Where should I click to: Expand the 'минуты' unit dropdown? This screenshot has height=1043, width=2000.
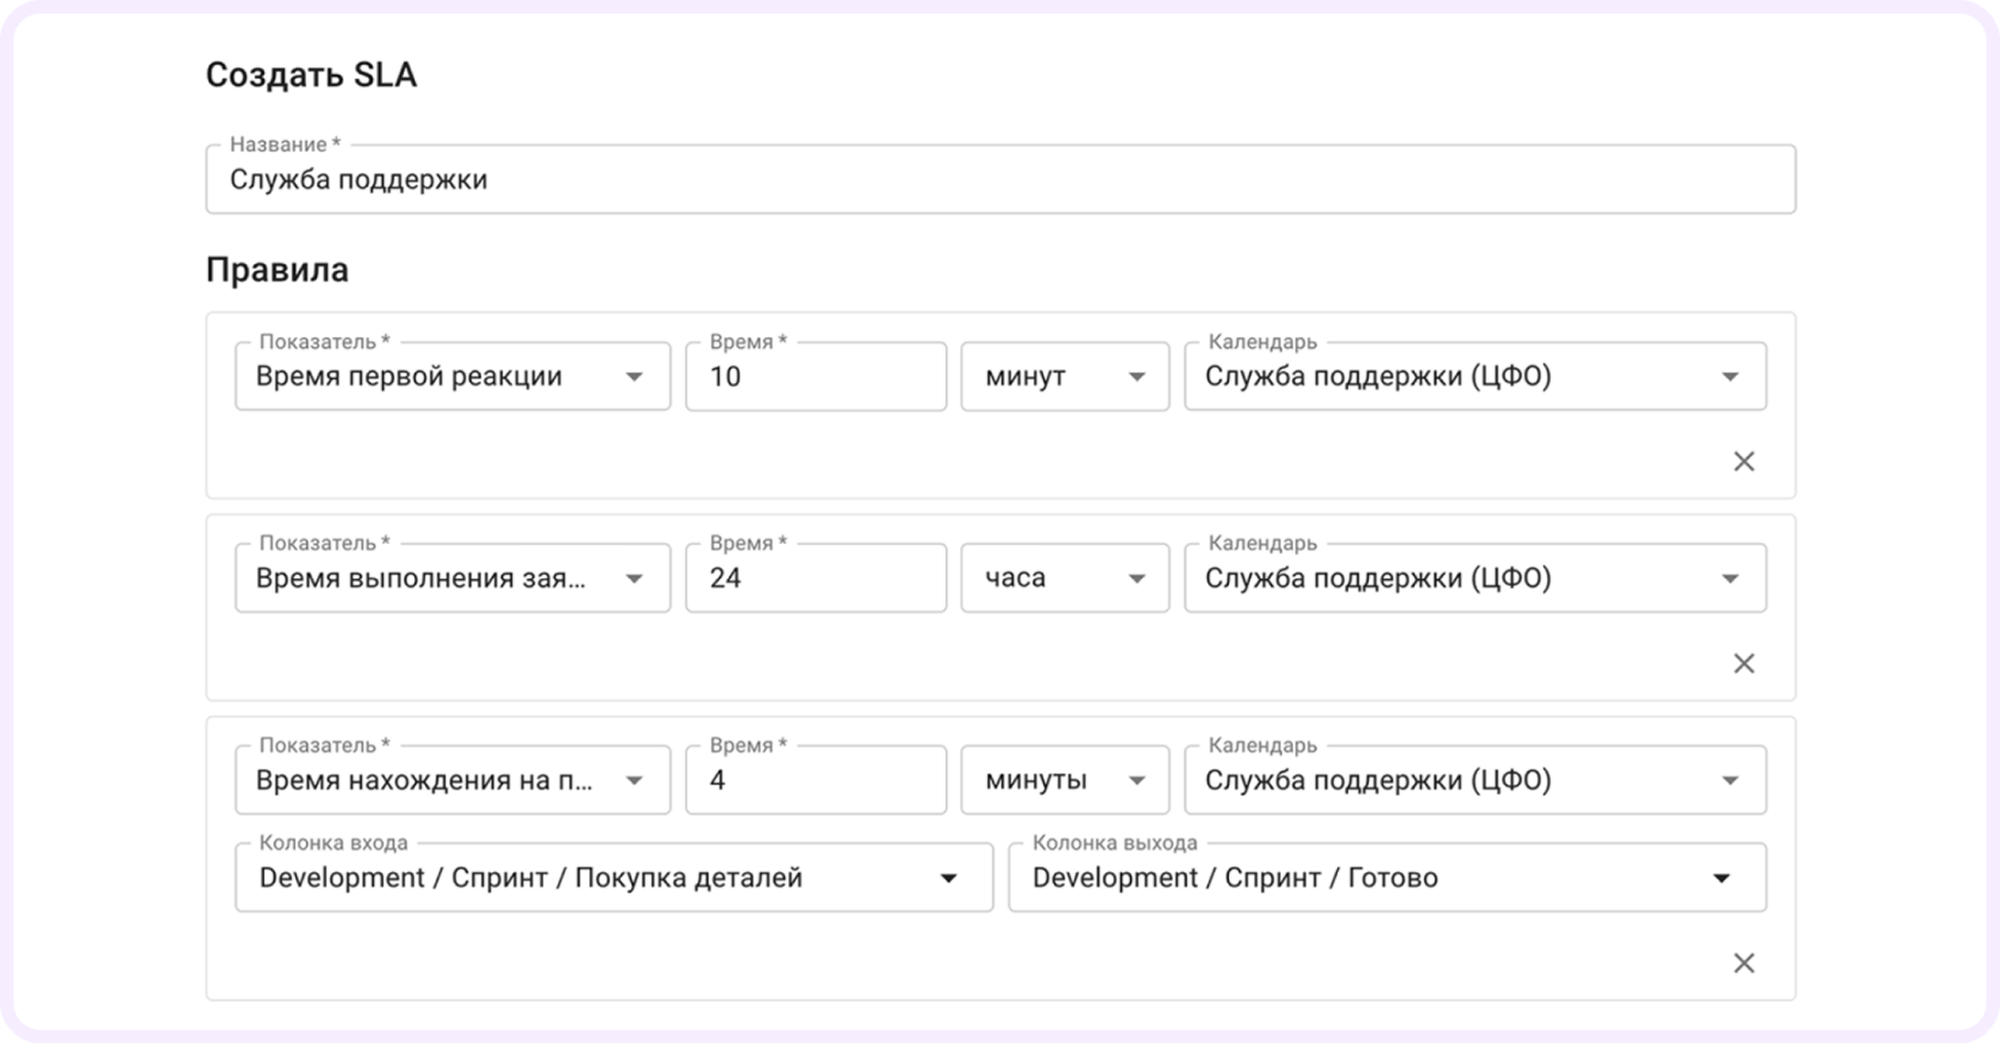tap(1064, 781)
